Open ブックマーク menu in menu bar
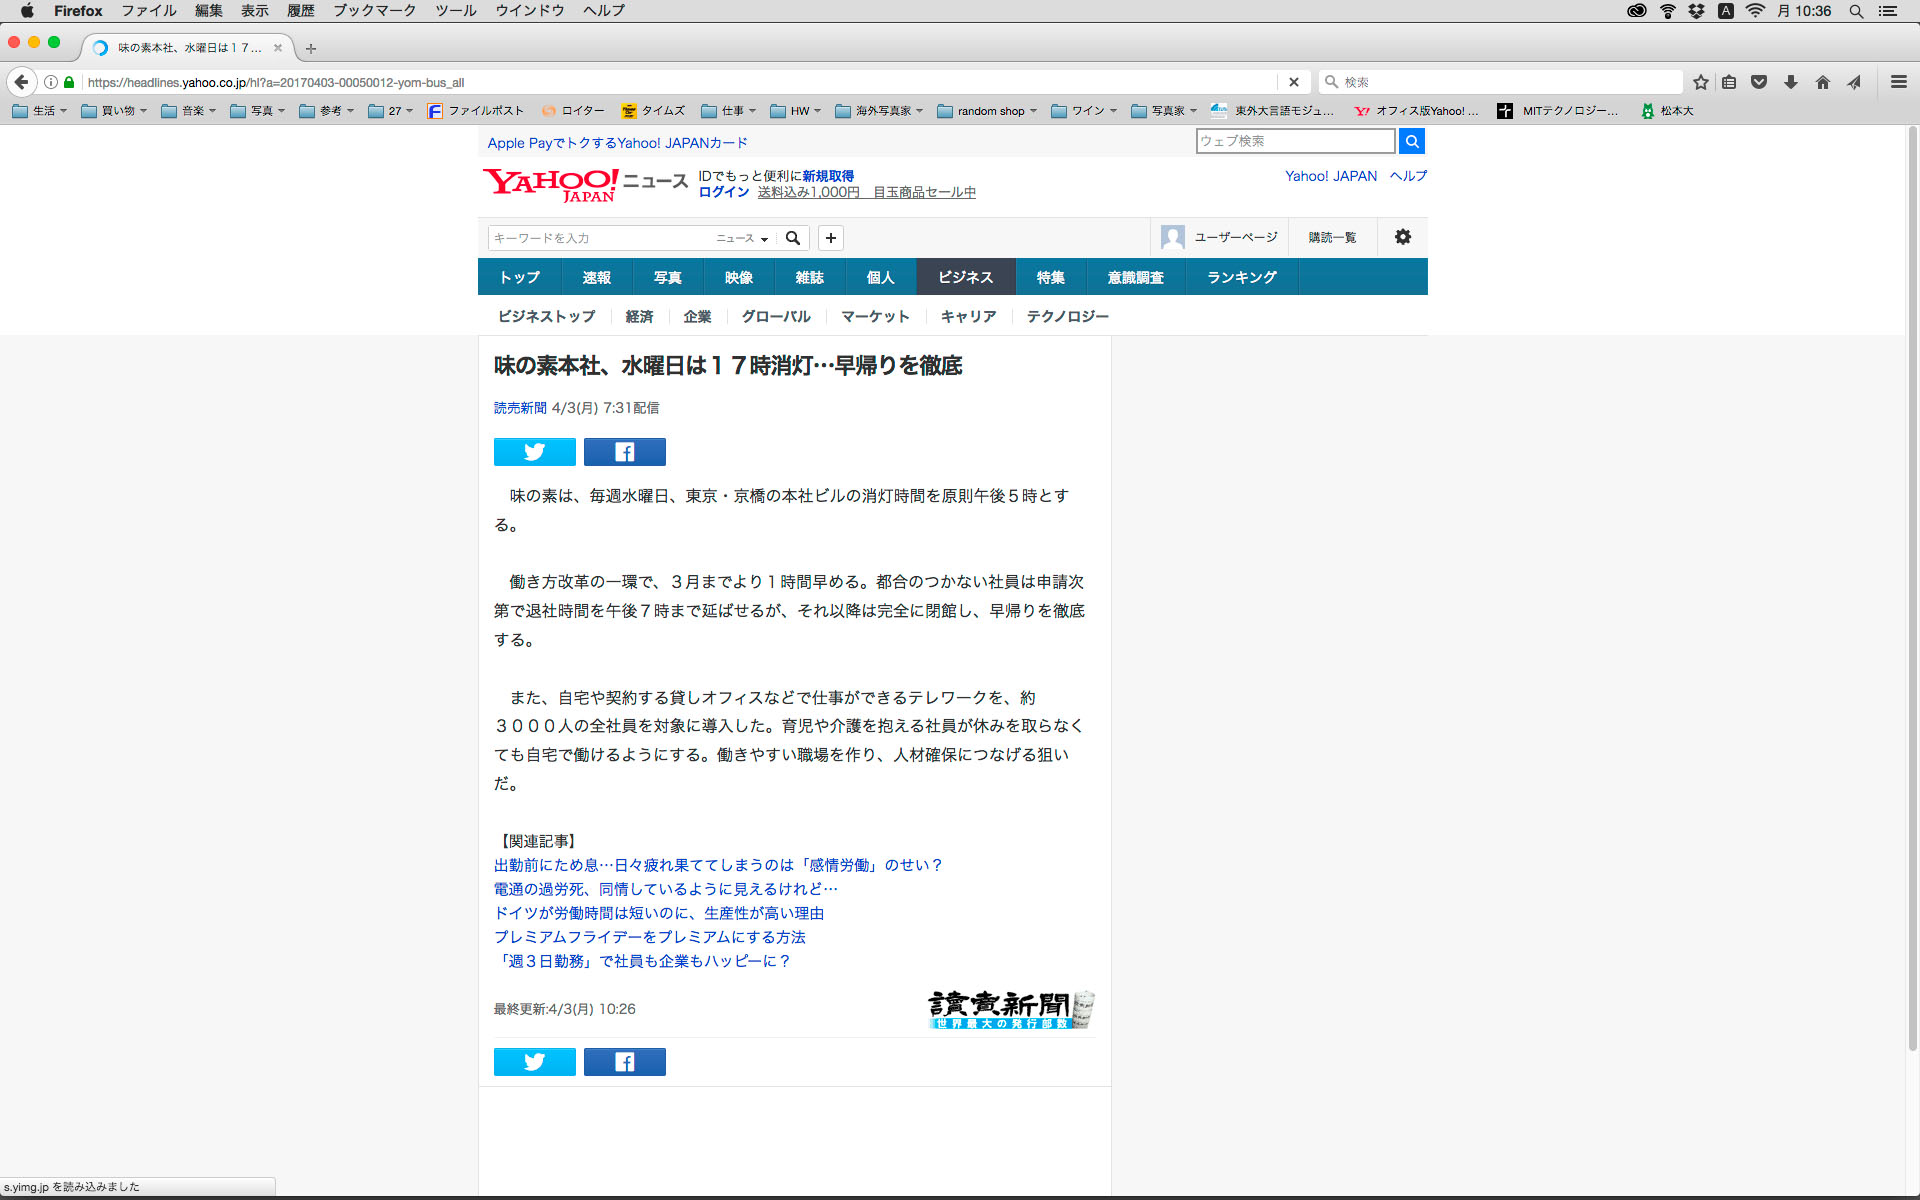This screenshot has width=1920, height=1200. click(x=374, y=11)
